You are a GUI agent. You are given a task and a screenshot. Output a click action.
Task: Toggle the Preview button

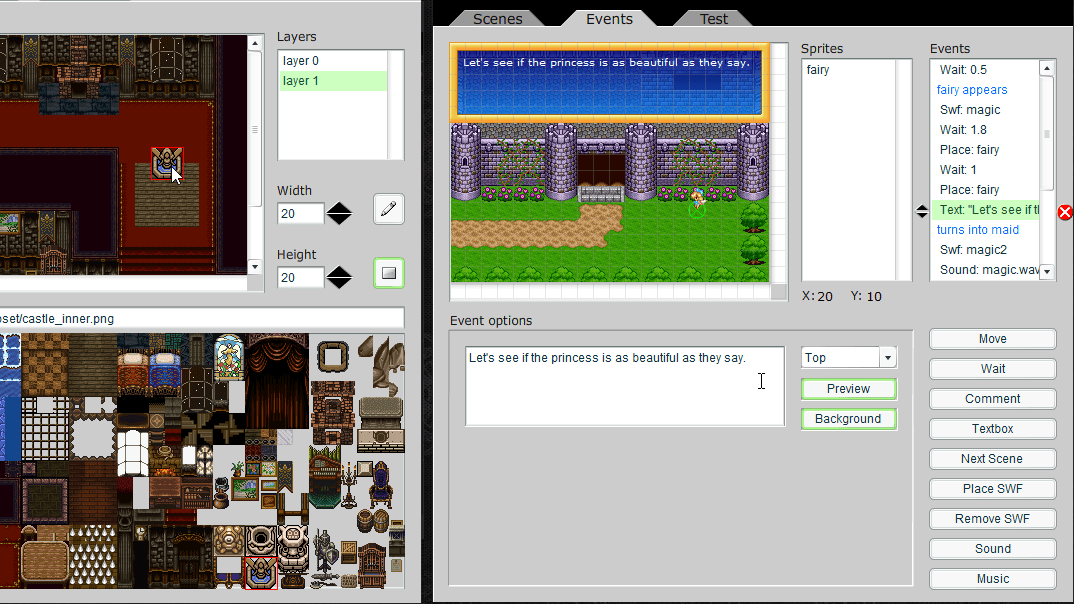(848, 389)
